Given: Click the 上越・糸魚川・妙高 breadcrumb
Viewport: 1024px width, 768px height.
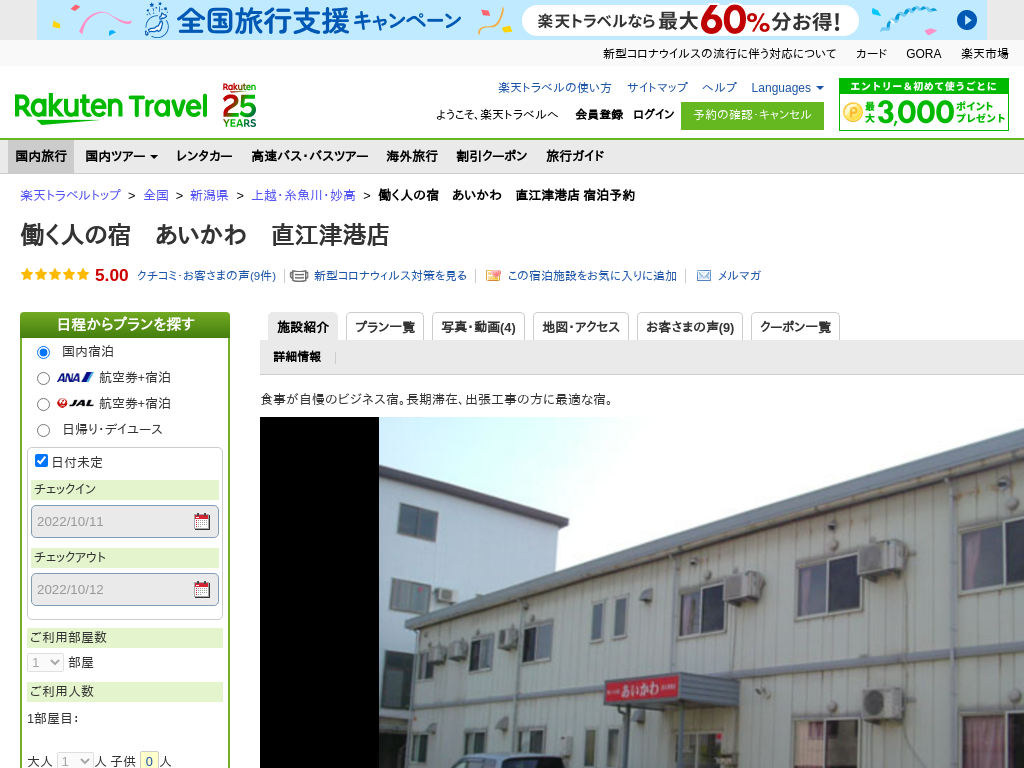Looking at the screenshot, I should [x=304, y=195].
